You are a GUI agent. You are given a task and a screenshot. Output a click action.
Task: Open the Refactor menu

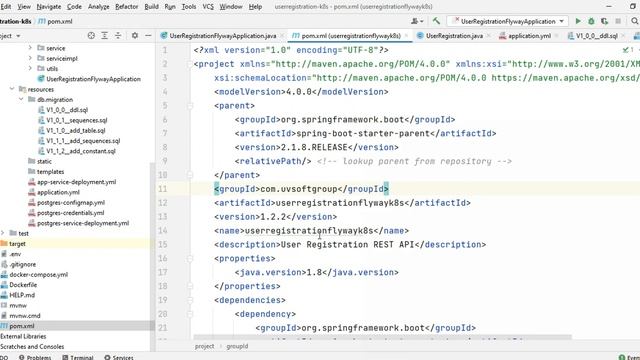pyautogui.click(x=127, y=7)
